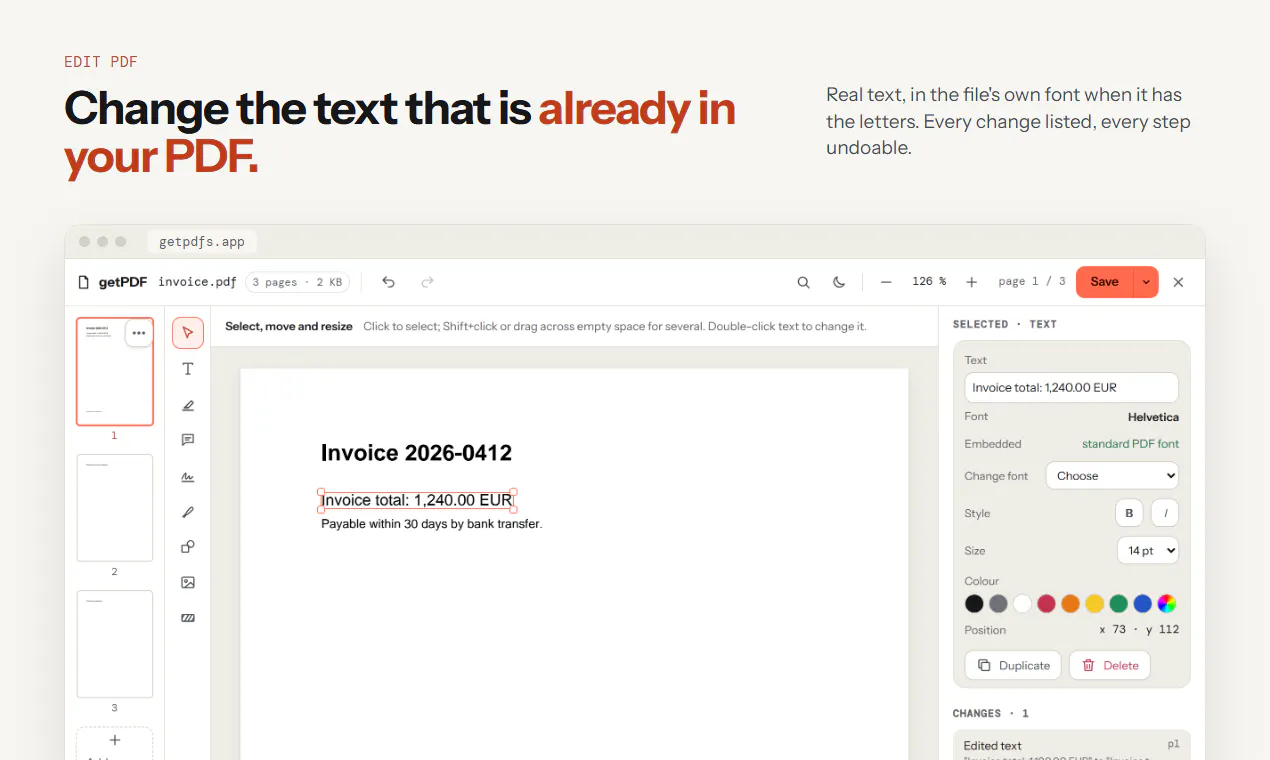The image size is (1270, 760).
Task: Click the "page 1 / 3" indicator
Action: click(x=1032, y=282)
